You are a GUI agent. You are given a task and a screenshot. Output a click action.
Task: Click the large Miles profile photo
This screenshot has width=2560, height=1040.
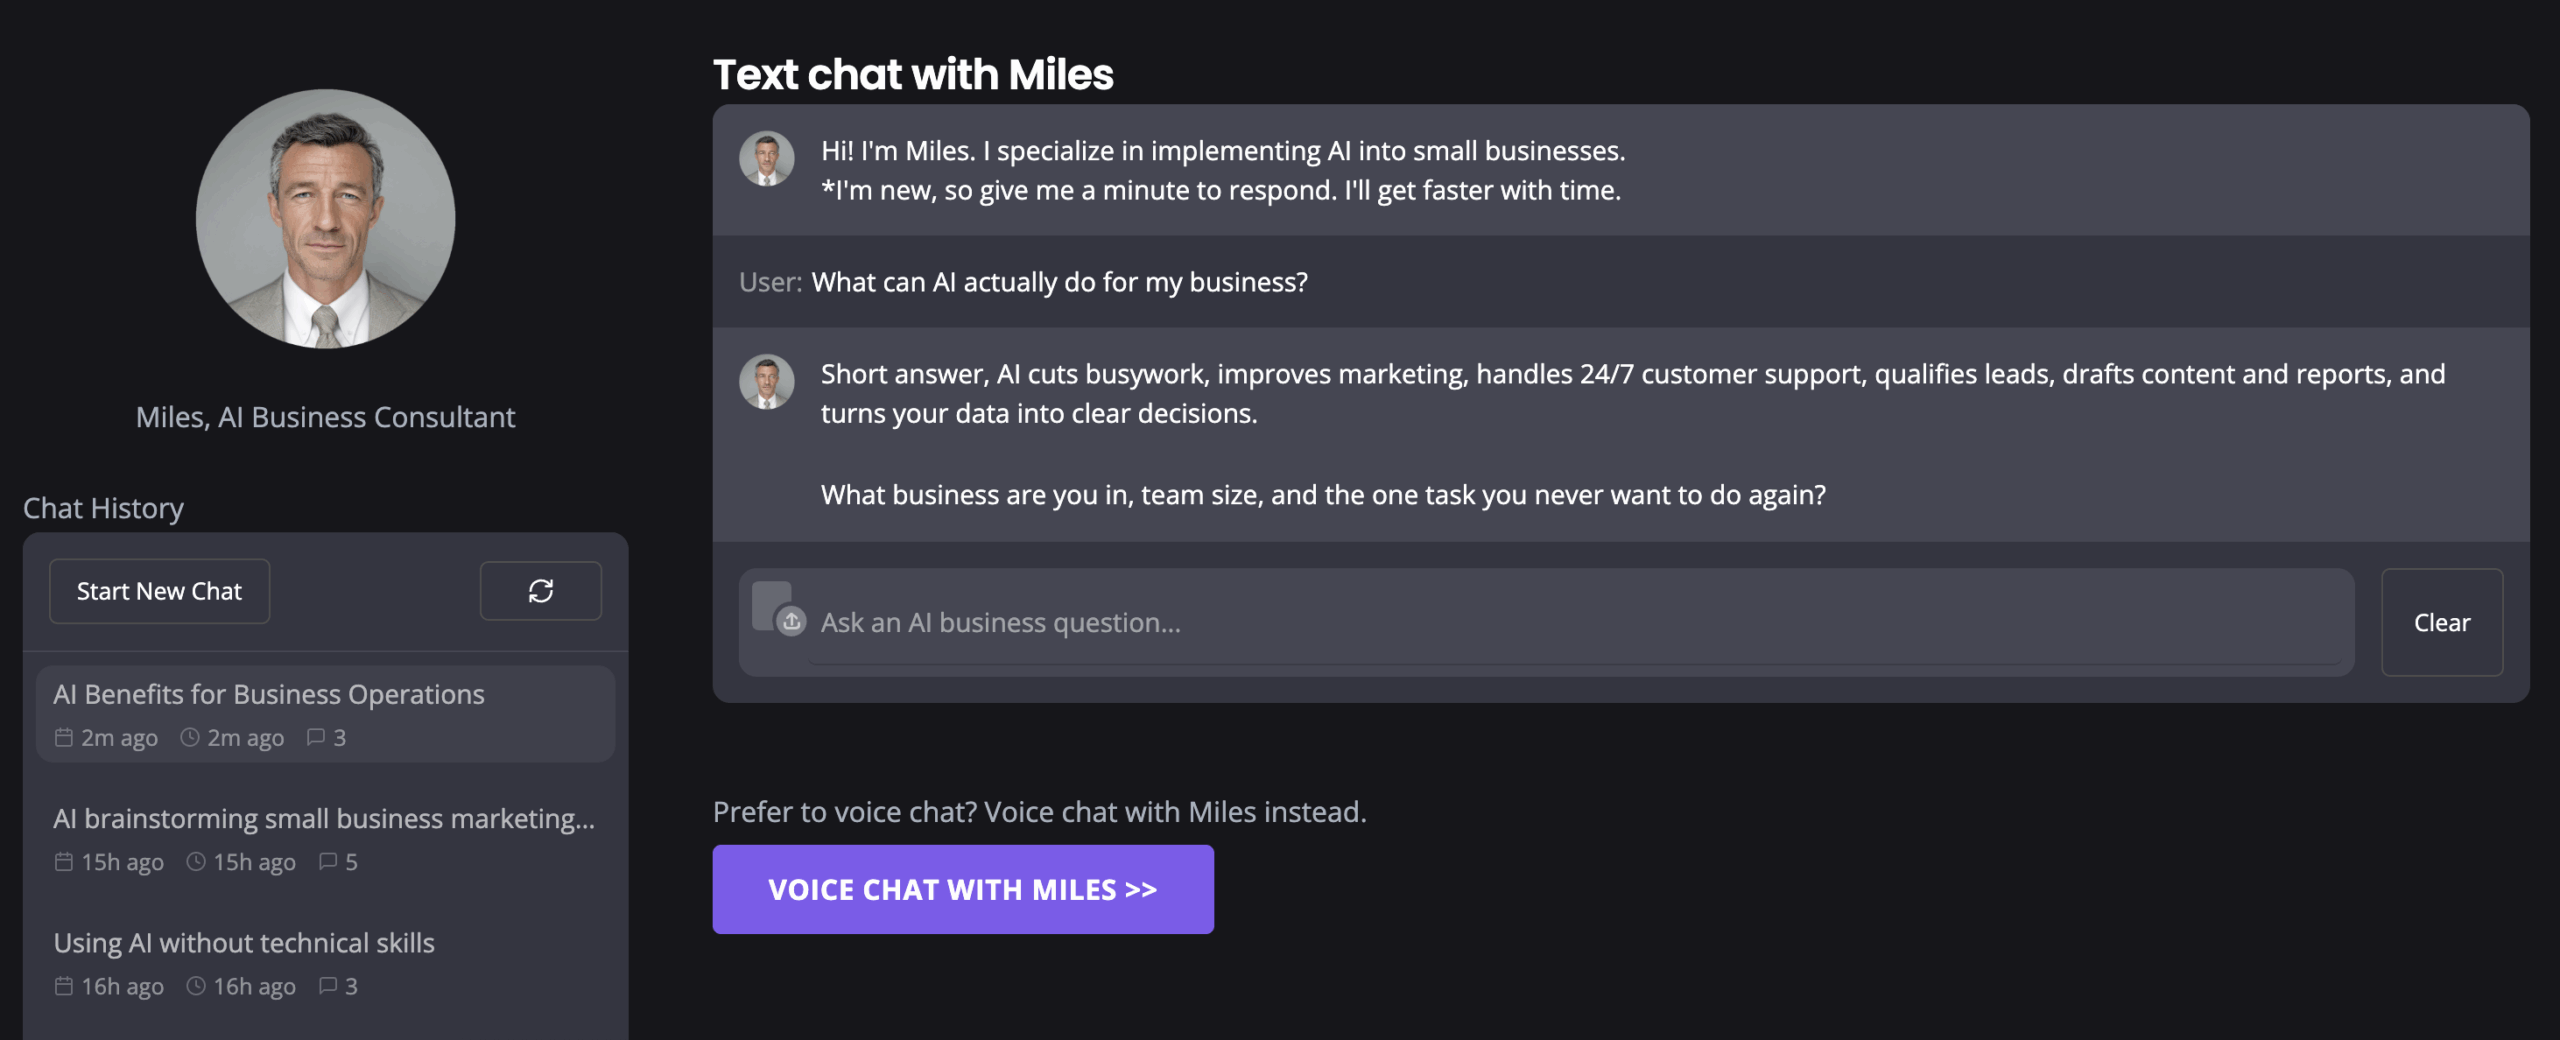tap(325, 219)
